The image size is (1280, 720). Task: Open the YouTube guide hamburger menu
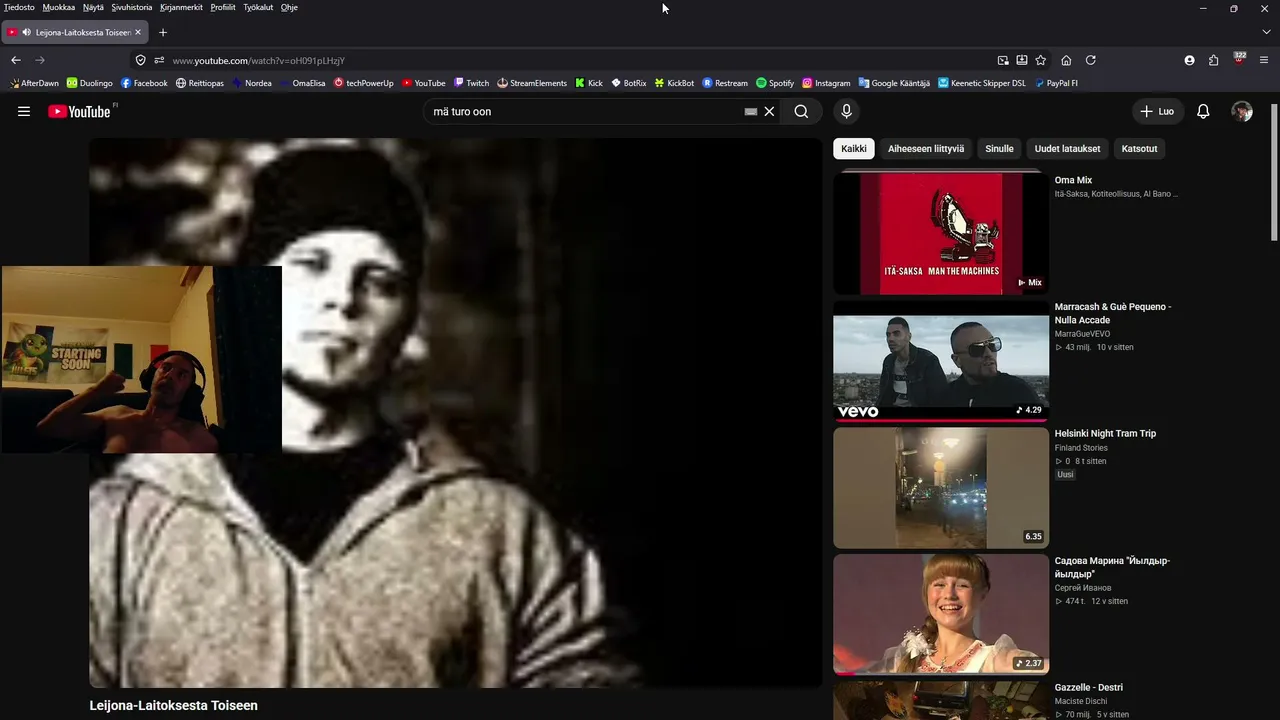(24, 111)
